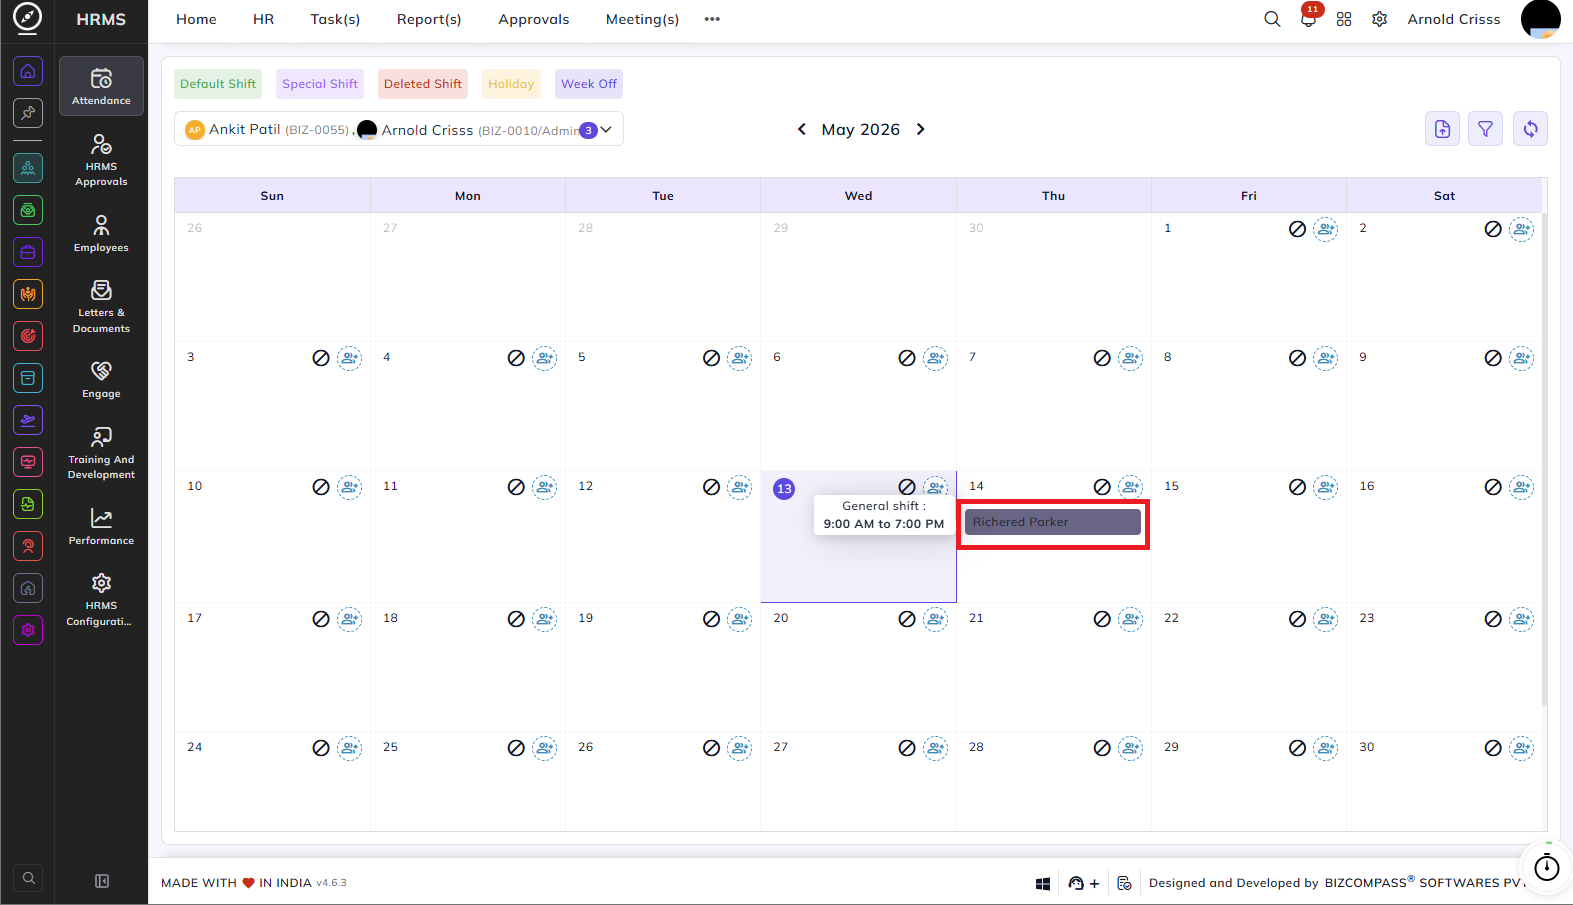The height and width of the screenshot is (905, 1573).
Task: Open the Task(s) menu
Action: [335, 19]
